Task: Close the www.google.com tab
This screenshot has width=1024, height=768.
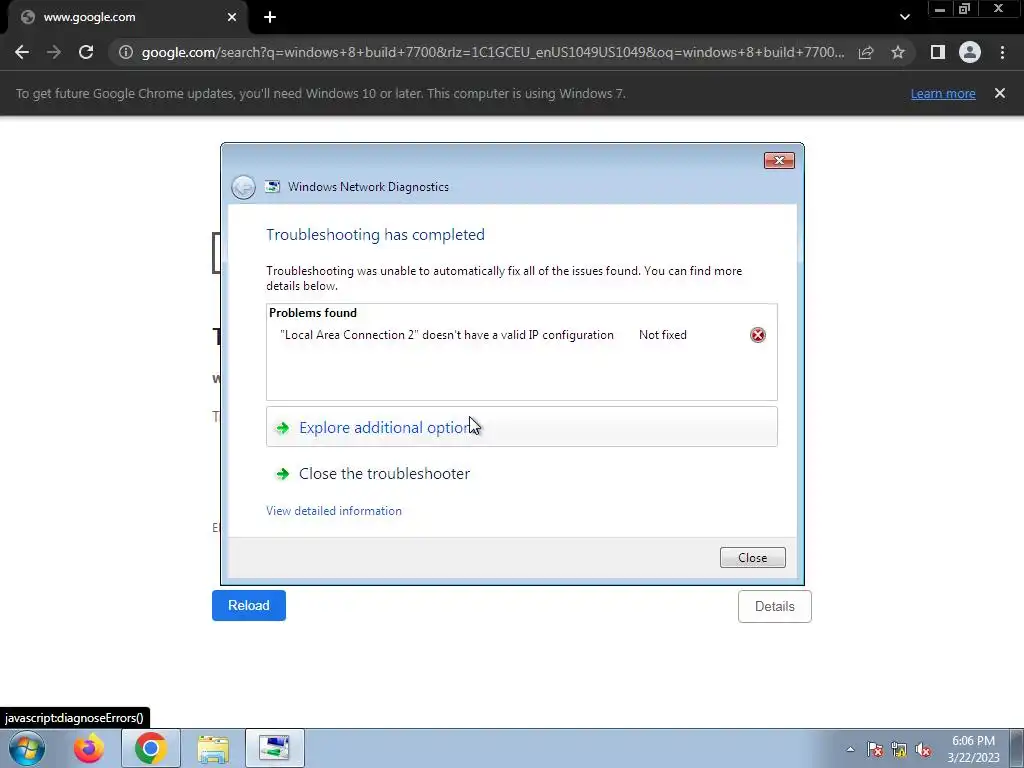Action: 232,18
